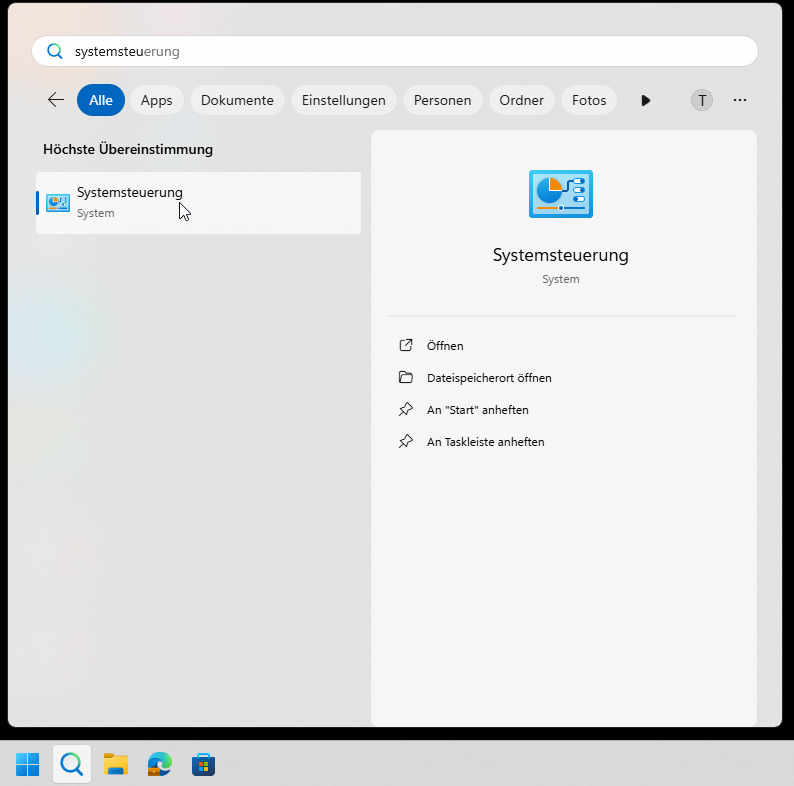This screenshot has height=786, width=794.
Task: Filter results by Dokumente
Action: (x=237, y=100)
